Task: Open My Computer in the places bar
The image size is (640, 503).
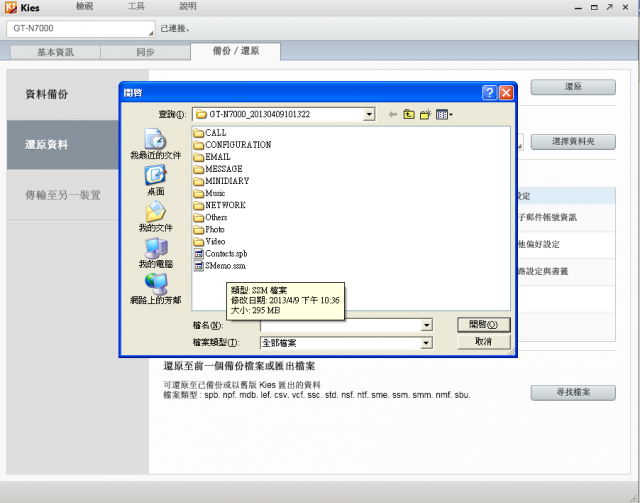Action: 155,253
